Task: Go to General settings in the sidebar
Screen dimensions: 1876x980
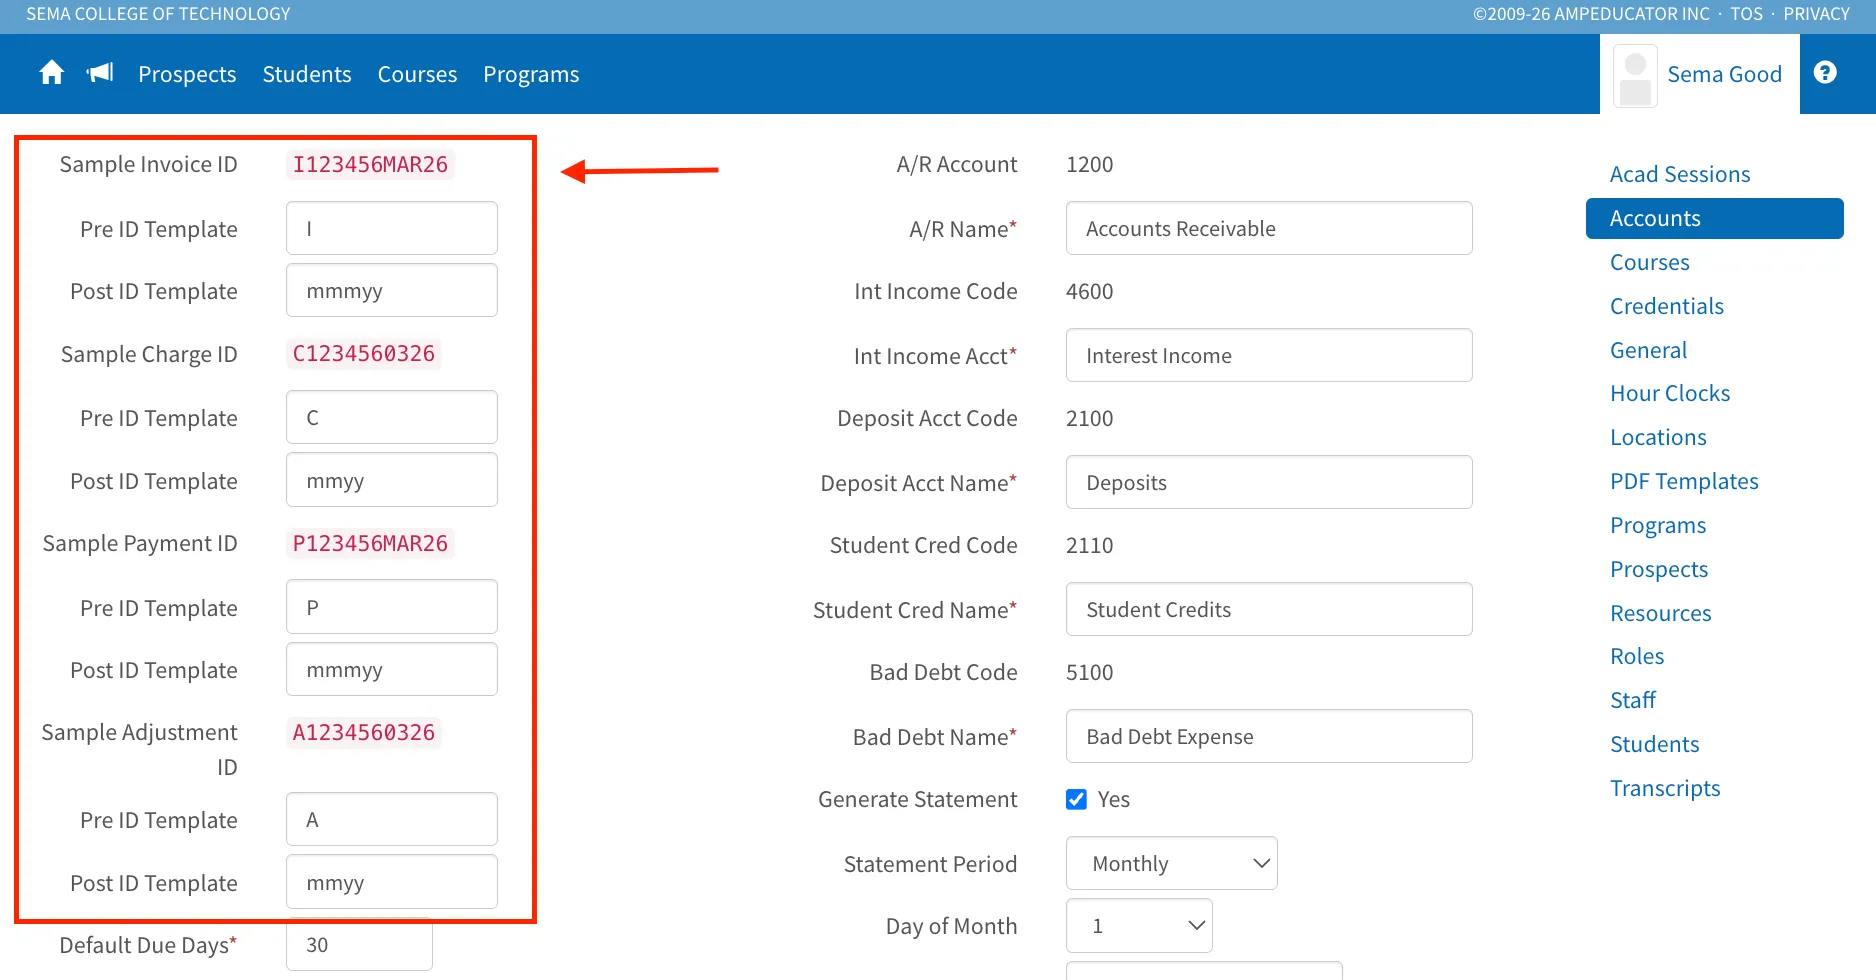Action: 1648,350
